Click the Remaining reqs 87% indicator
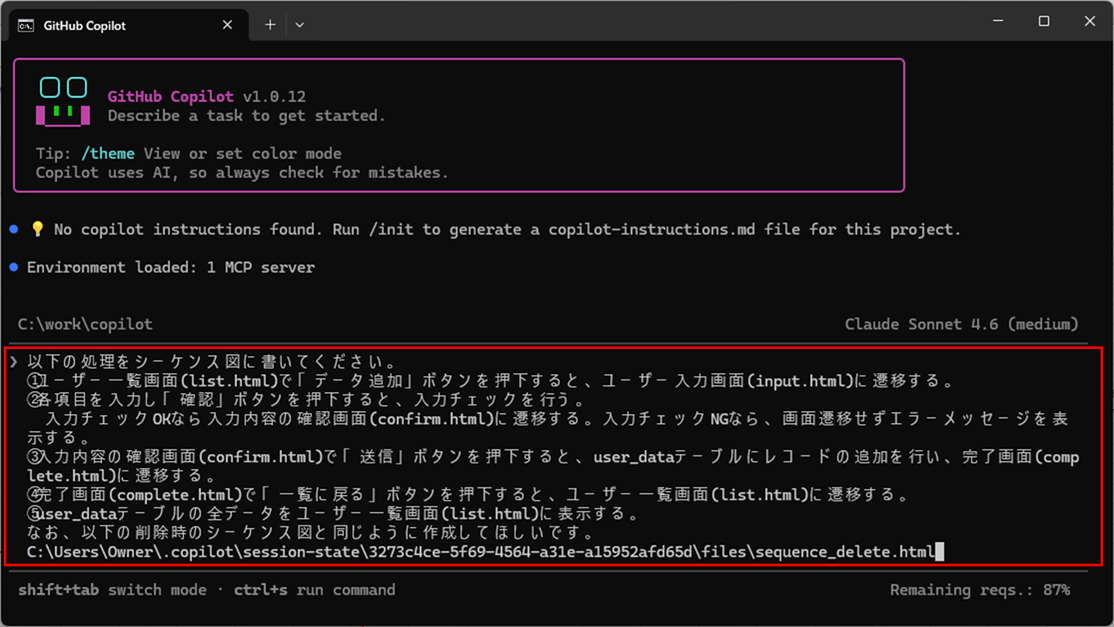The width and height of the screenshot is (1114, 627). 983,590
